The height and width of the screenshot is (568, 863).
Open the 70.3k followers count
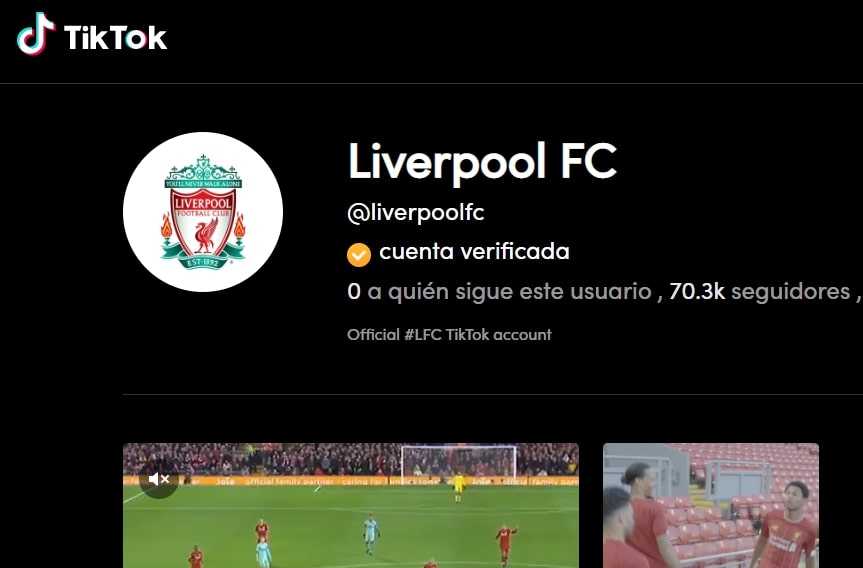click(x=697, y=292)
